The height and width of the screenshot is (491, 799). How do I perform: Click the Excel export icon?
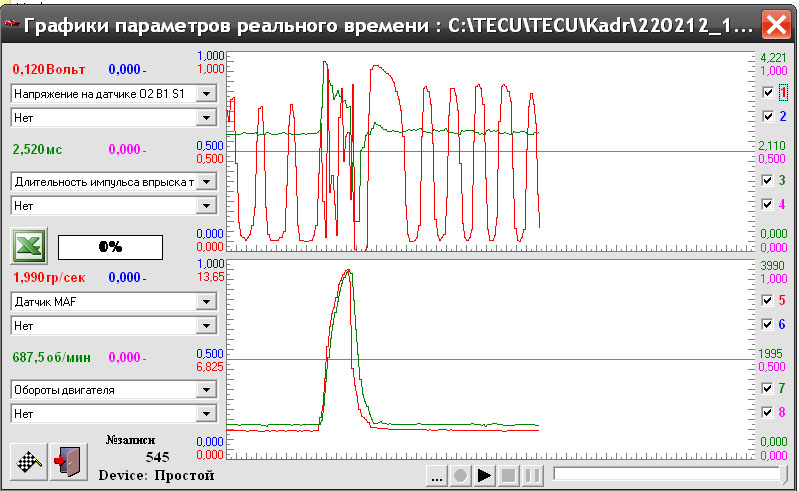coord(28,246)
